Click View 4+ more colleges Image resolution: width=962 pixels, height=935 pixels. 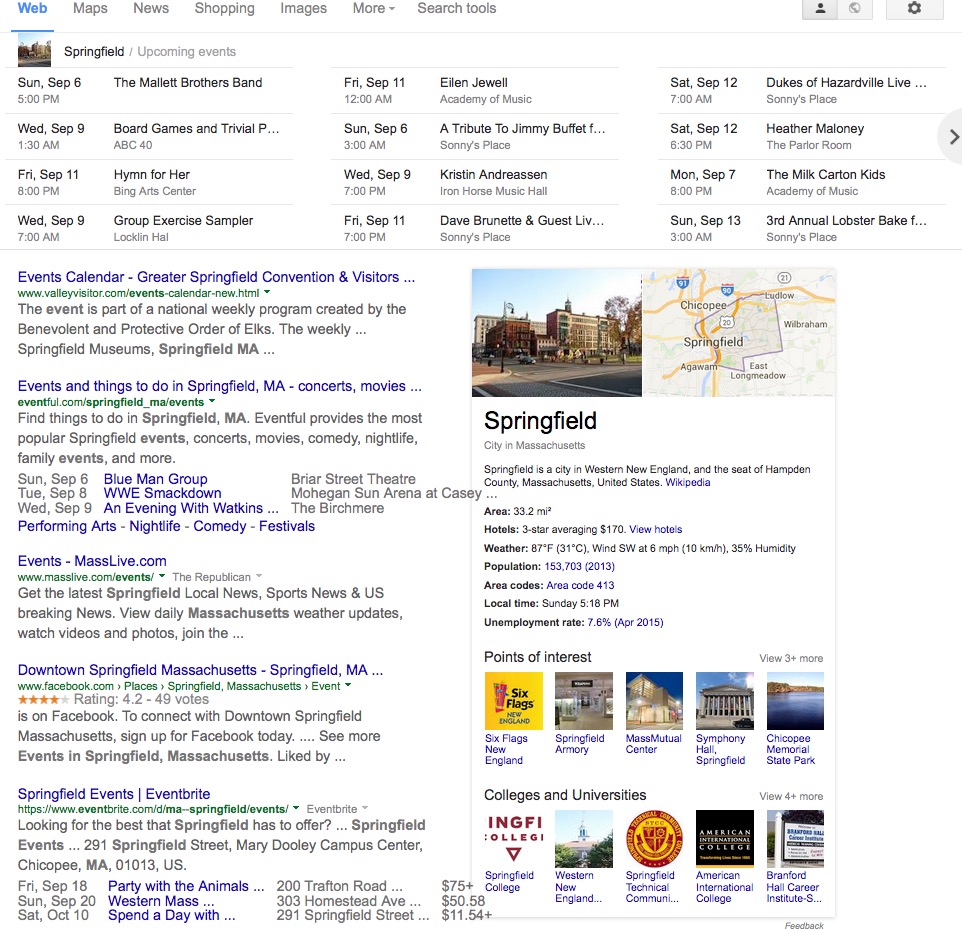click(x=791, y=796)
